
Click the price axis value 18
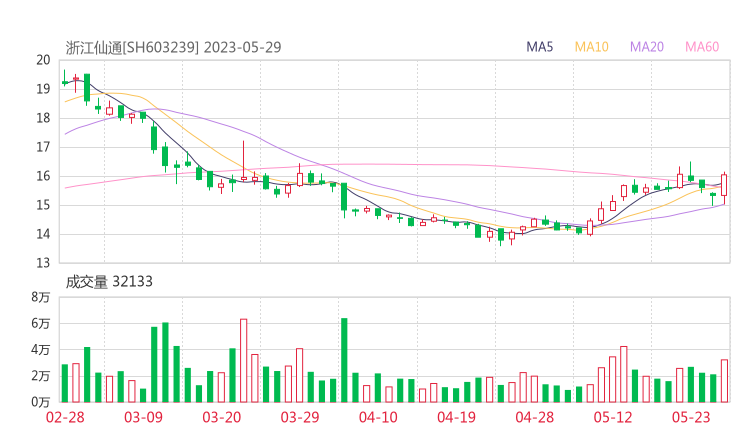point(43,118)
